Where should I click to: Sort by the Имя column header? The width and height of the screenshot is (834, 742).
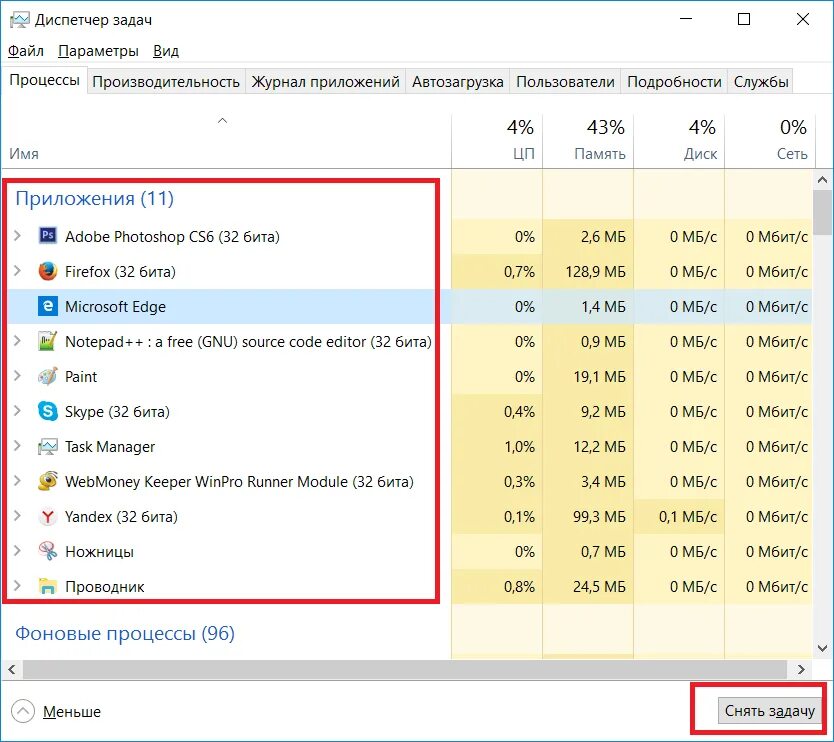point(227,140)
